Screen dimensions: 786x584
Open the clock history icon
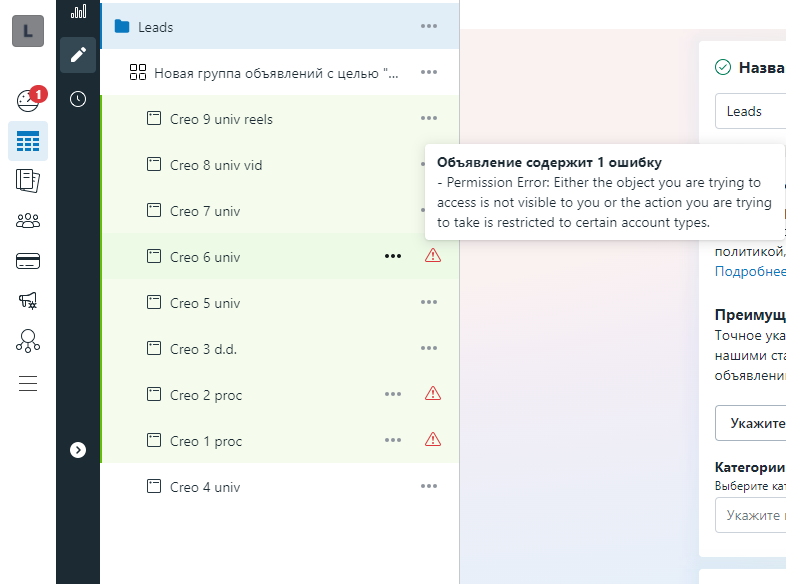[x=78, y=99]
